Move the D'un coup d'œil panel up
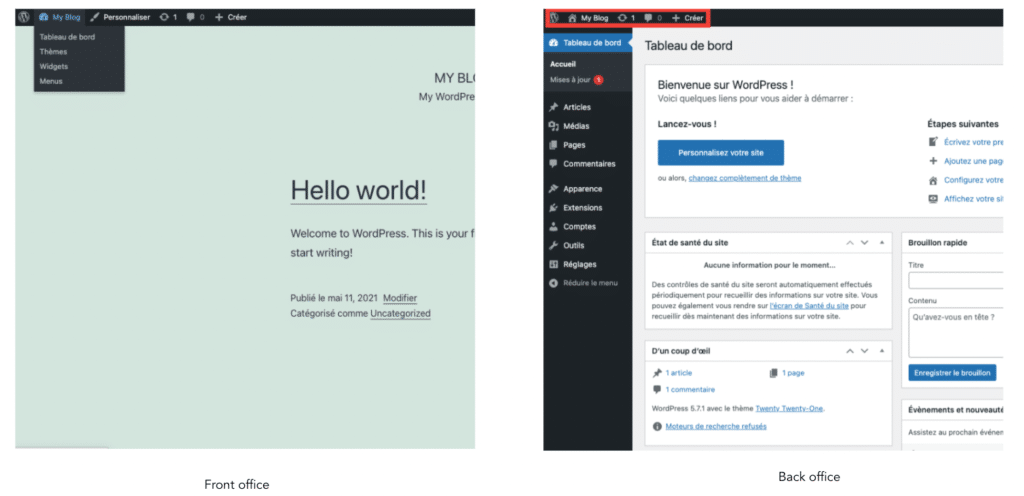The image size is (1024, 496). pos(850,350)
